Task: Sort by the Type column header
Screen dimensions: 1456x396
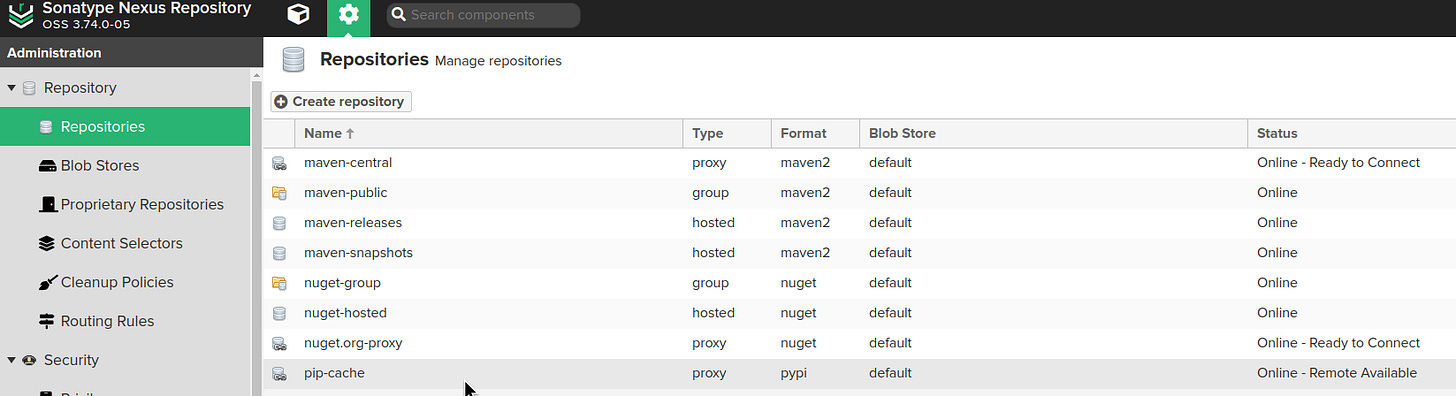Action: pyautogui.click(x=727, y=133)
